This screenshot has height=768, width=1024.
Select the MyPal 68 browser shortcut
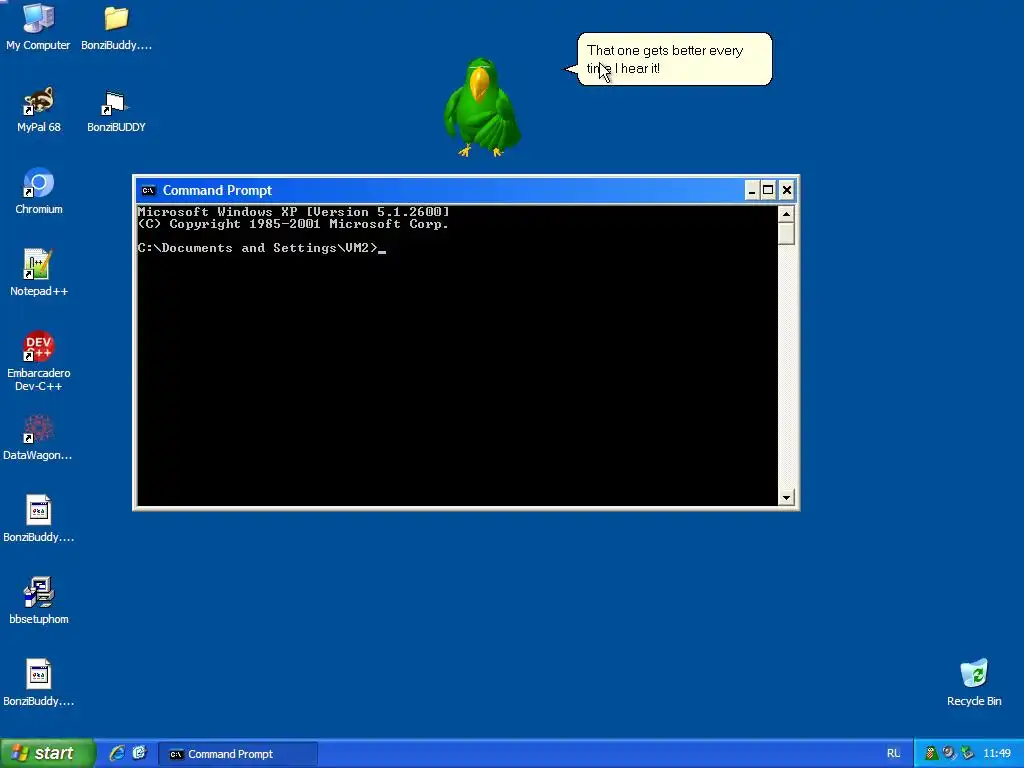click(x=39, y=109)
